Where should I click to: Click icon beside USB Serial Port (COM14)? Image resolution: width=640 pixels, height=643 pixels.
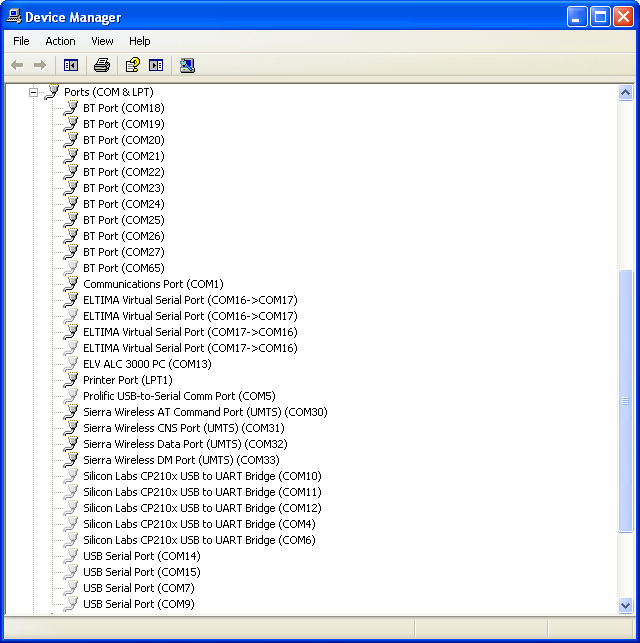71,556
